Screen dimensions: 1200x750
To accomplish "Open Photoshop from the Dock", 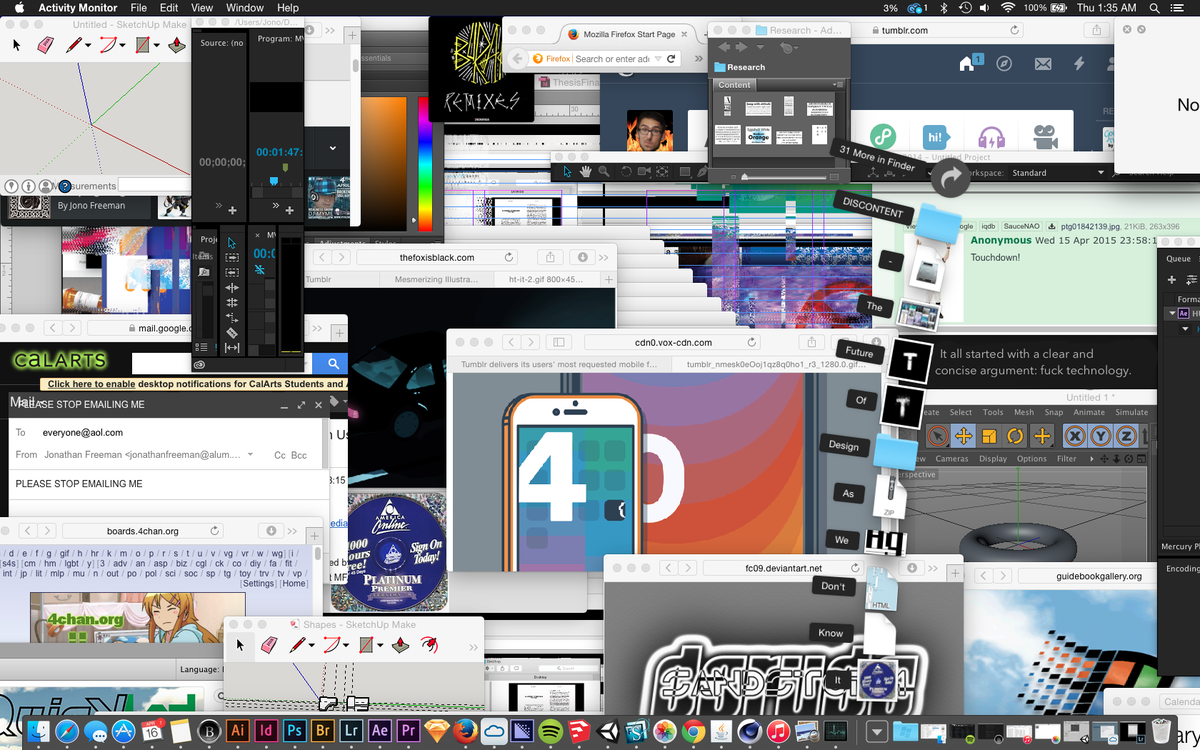I will [294, 731].
